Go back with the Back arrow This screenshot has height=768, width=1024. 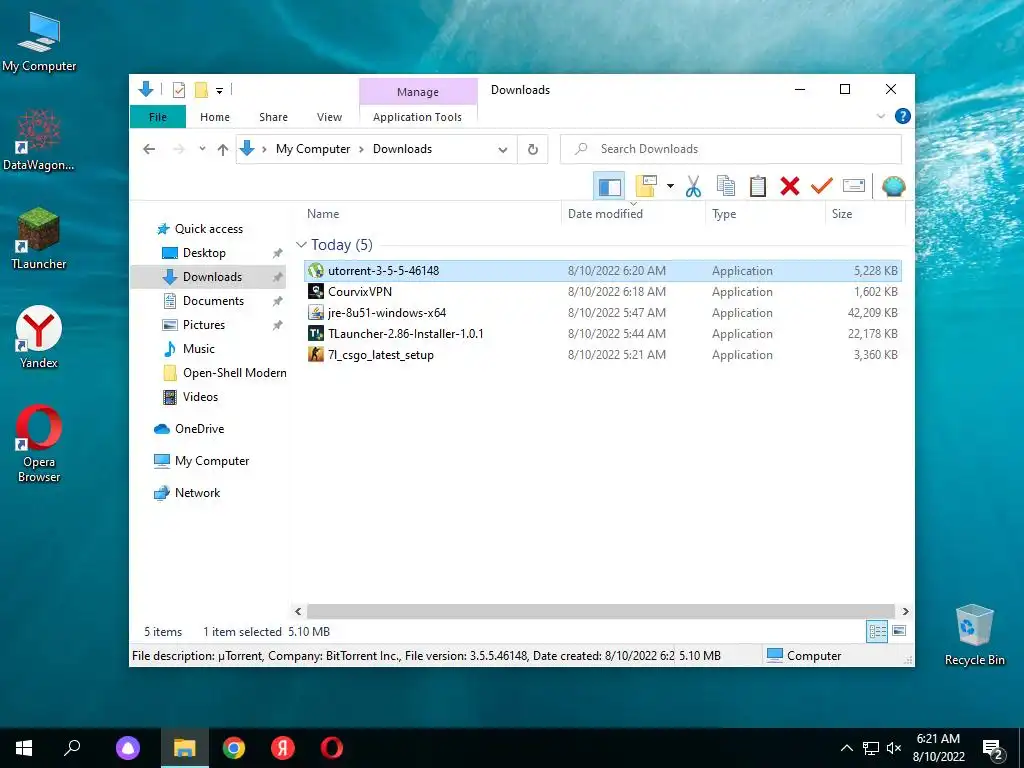point(149,149)
